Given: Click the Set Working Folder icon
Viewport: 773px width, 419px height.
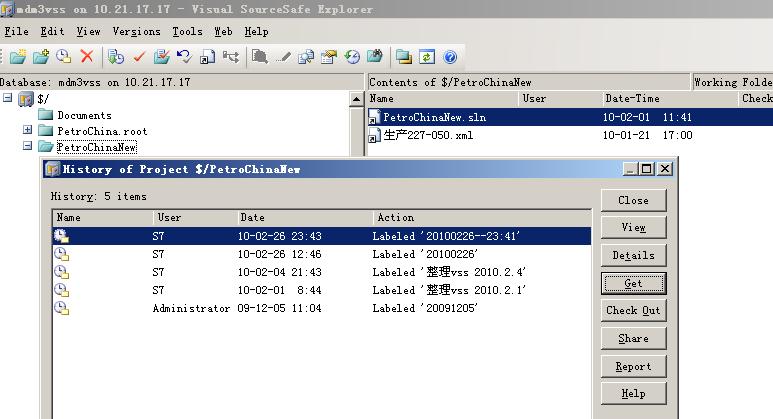Looking at the screenshot, I should [404, 57].
